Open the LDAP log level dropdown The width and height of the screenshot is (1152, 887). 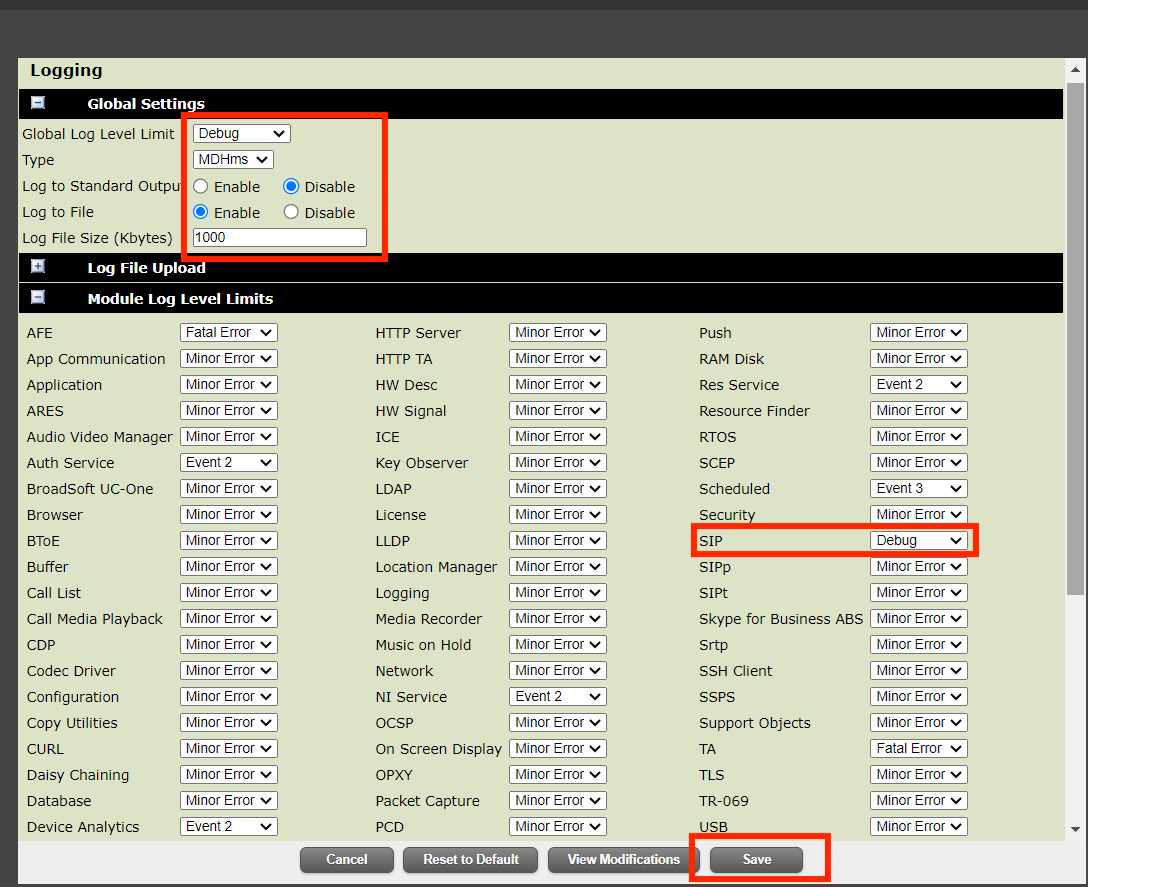pyautogui.click(x=558, y=489)
